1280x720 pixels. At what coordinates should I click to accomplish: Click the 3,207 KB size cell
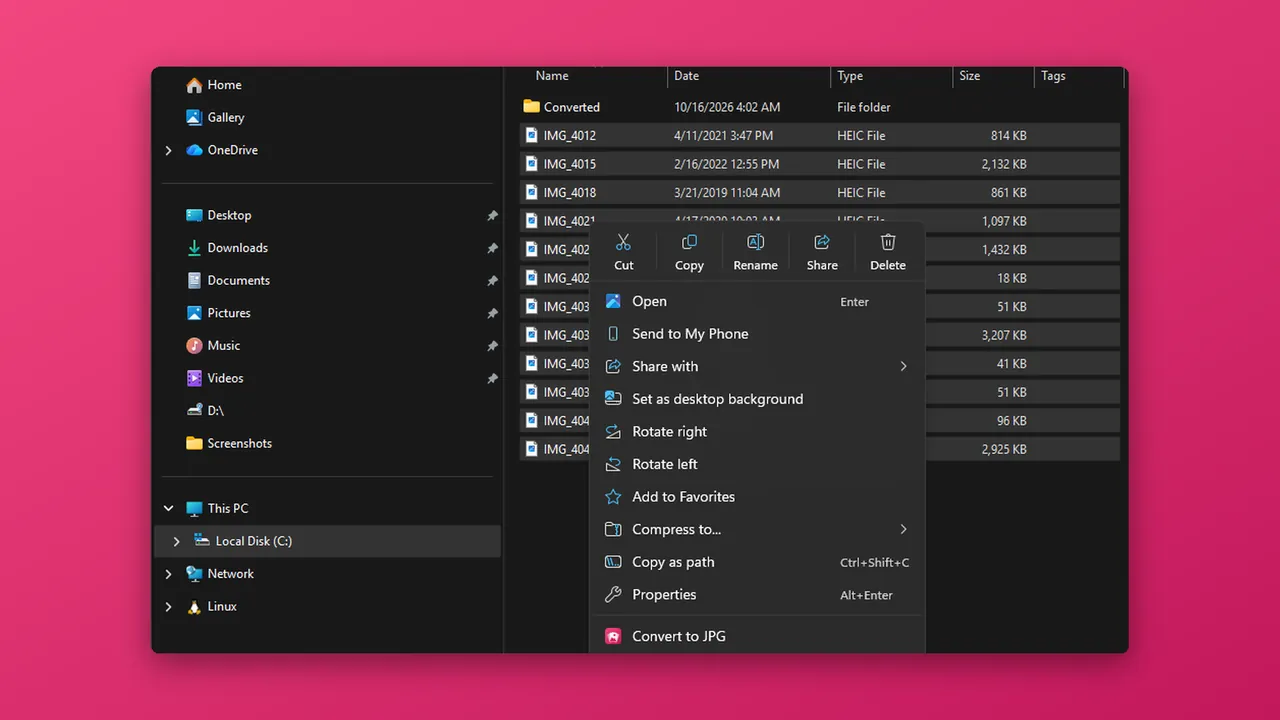click(x=1004, y=335)
